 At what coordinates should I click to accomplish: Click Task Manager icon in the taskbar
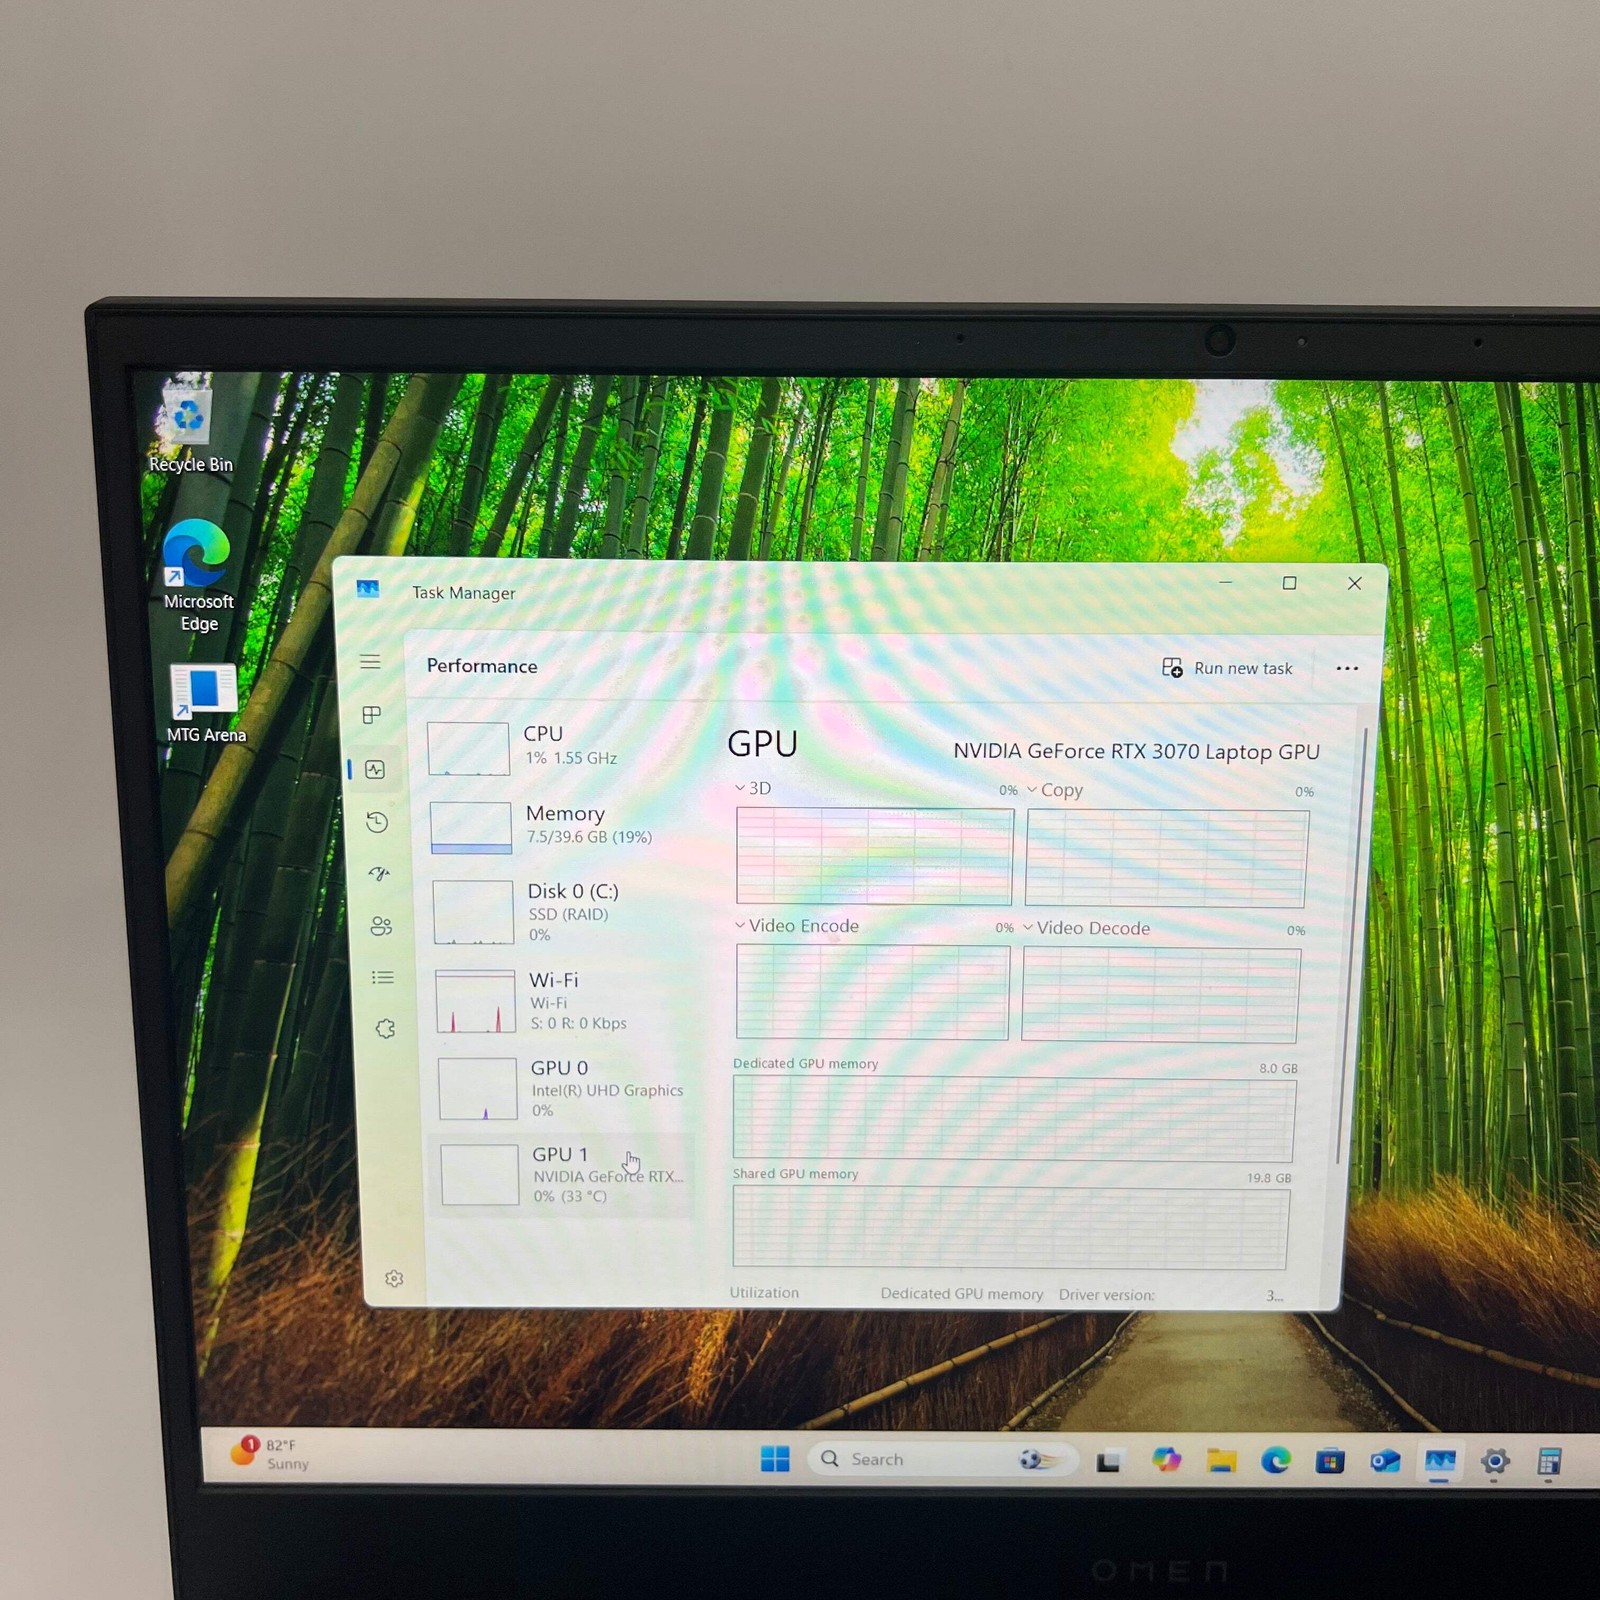point(1440,1462)
